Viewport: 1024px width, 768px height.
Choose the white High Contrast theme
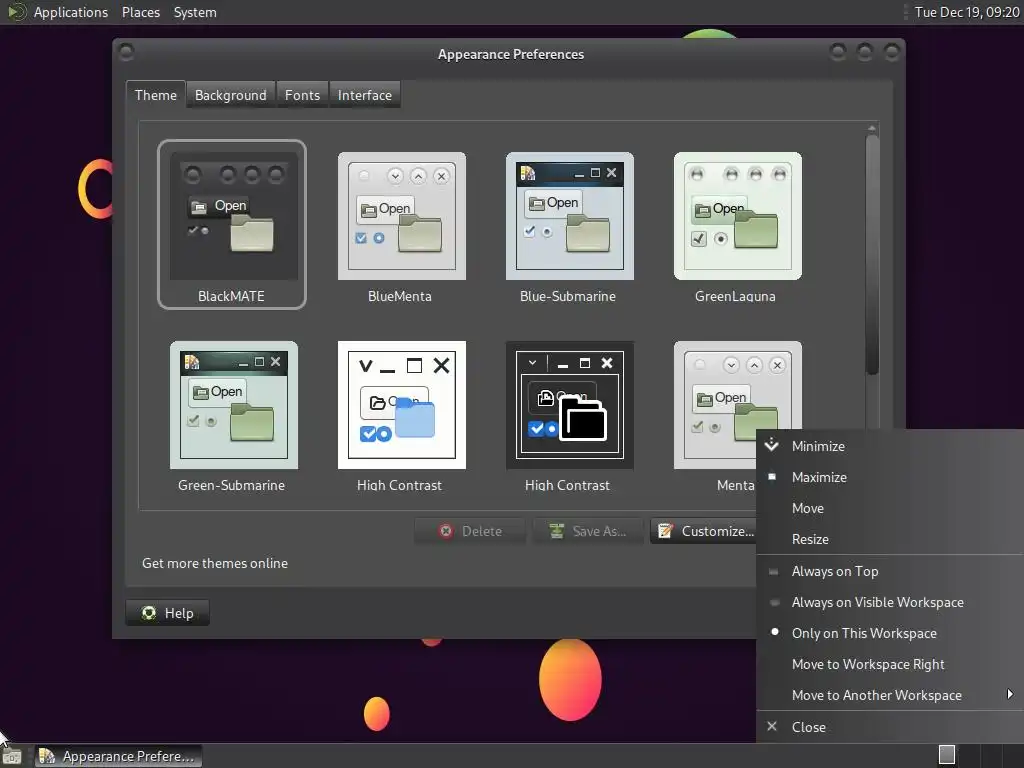401,416
